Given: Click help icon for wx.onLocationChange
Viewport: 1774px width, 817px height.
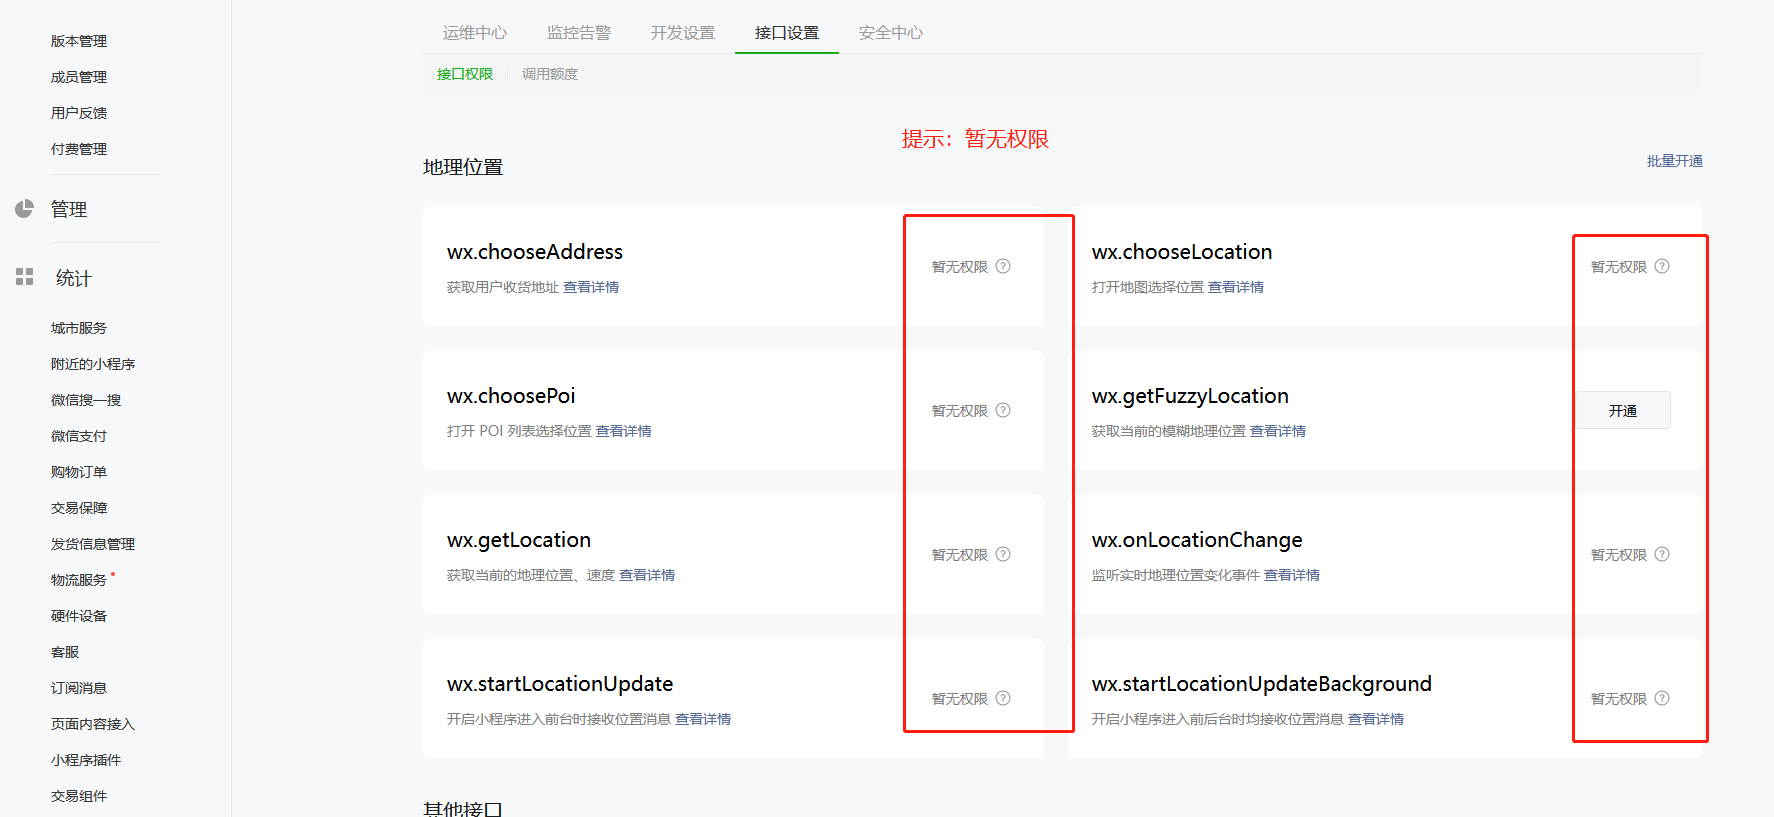Looking at the screenshot, I should click(1662, 554).
